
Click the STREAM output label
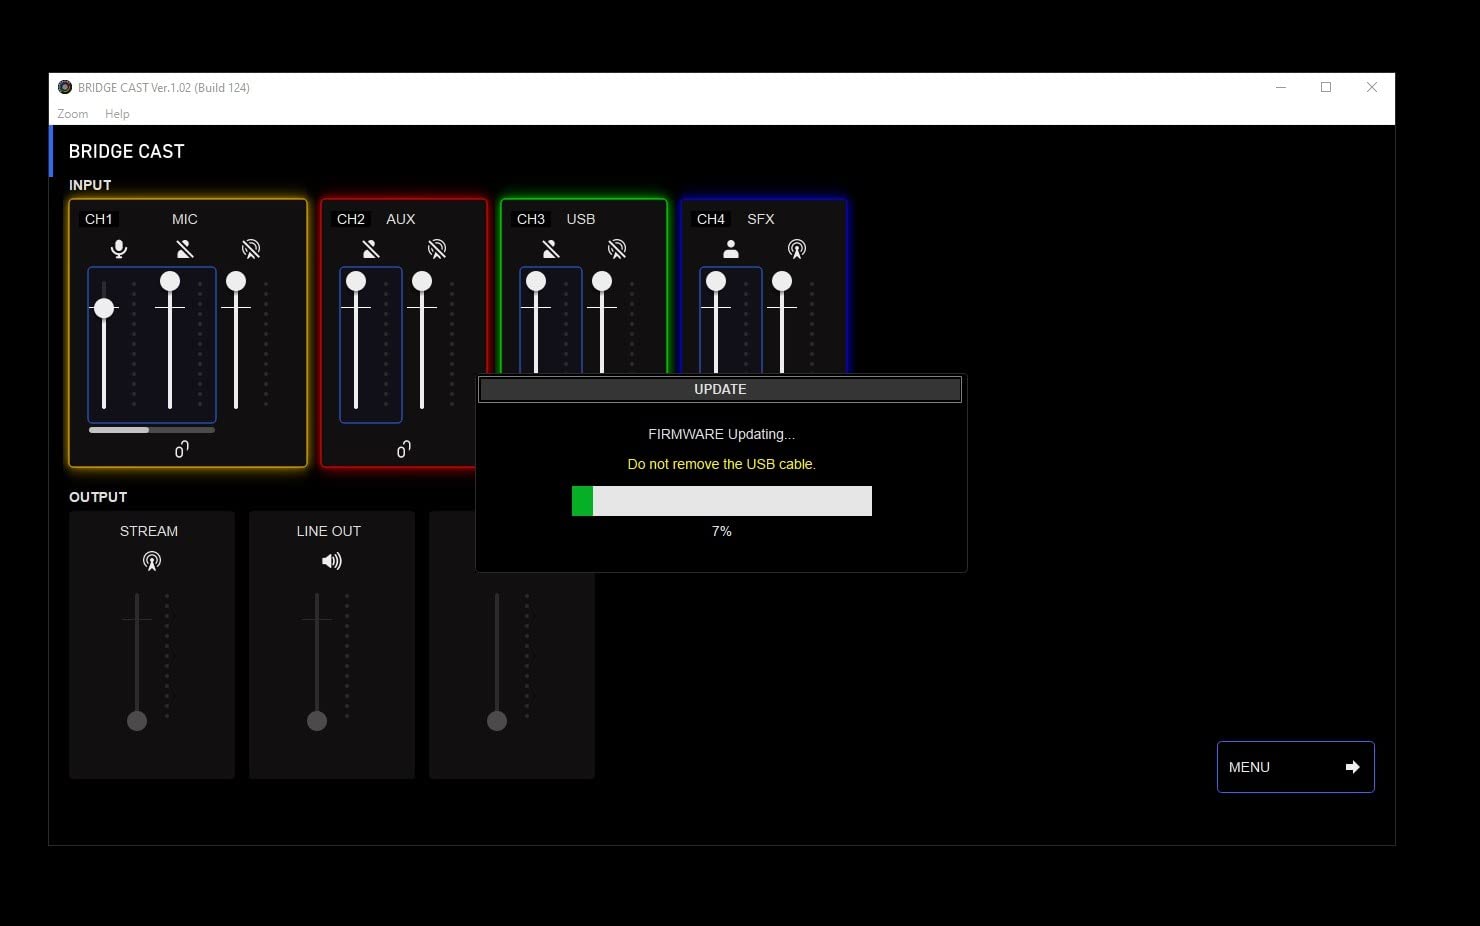tap(149, 531)
